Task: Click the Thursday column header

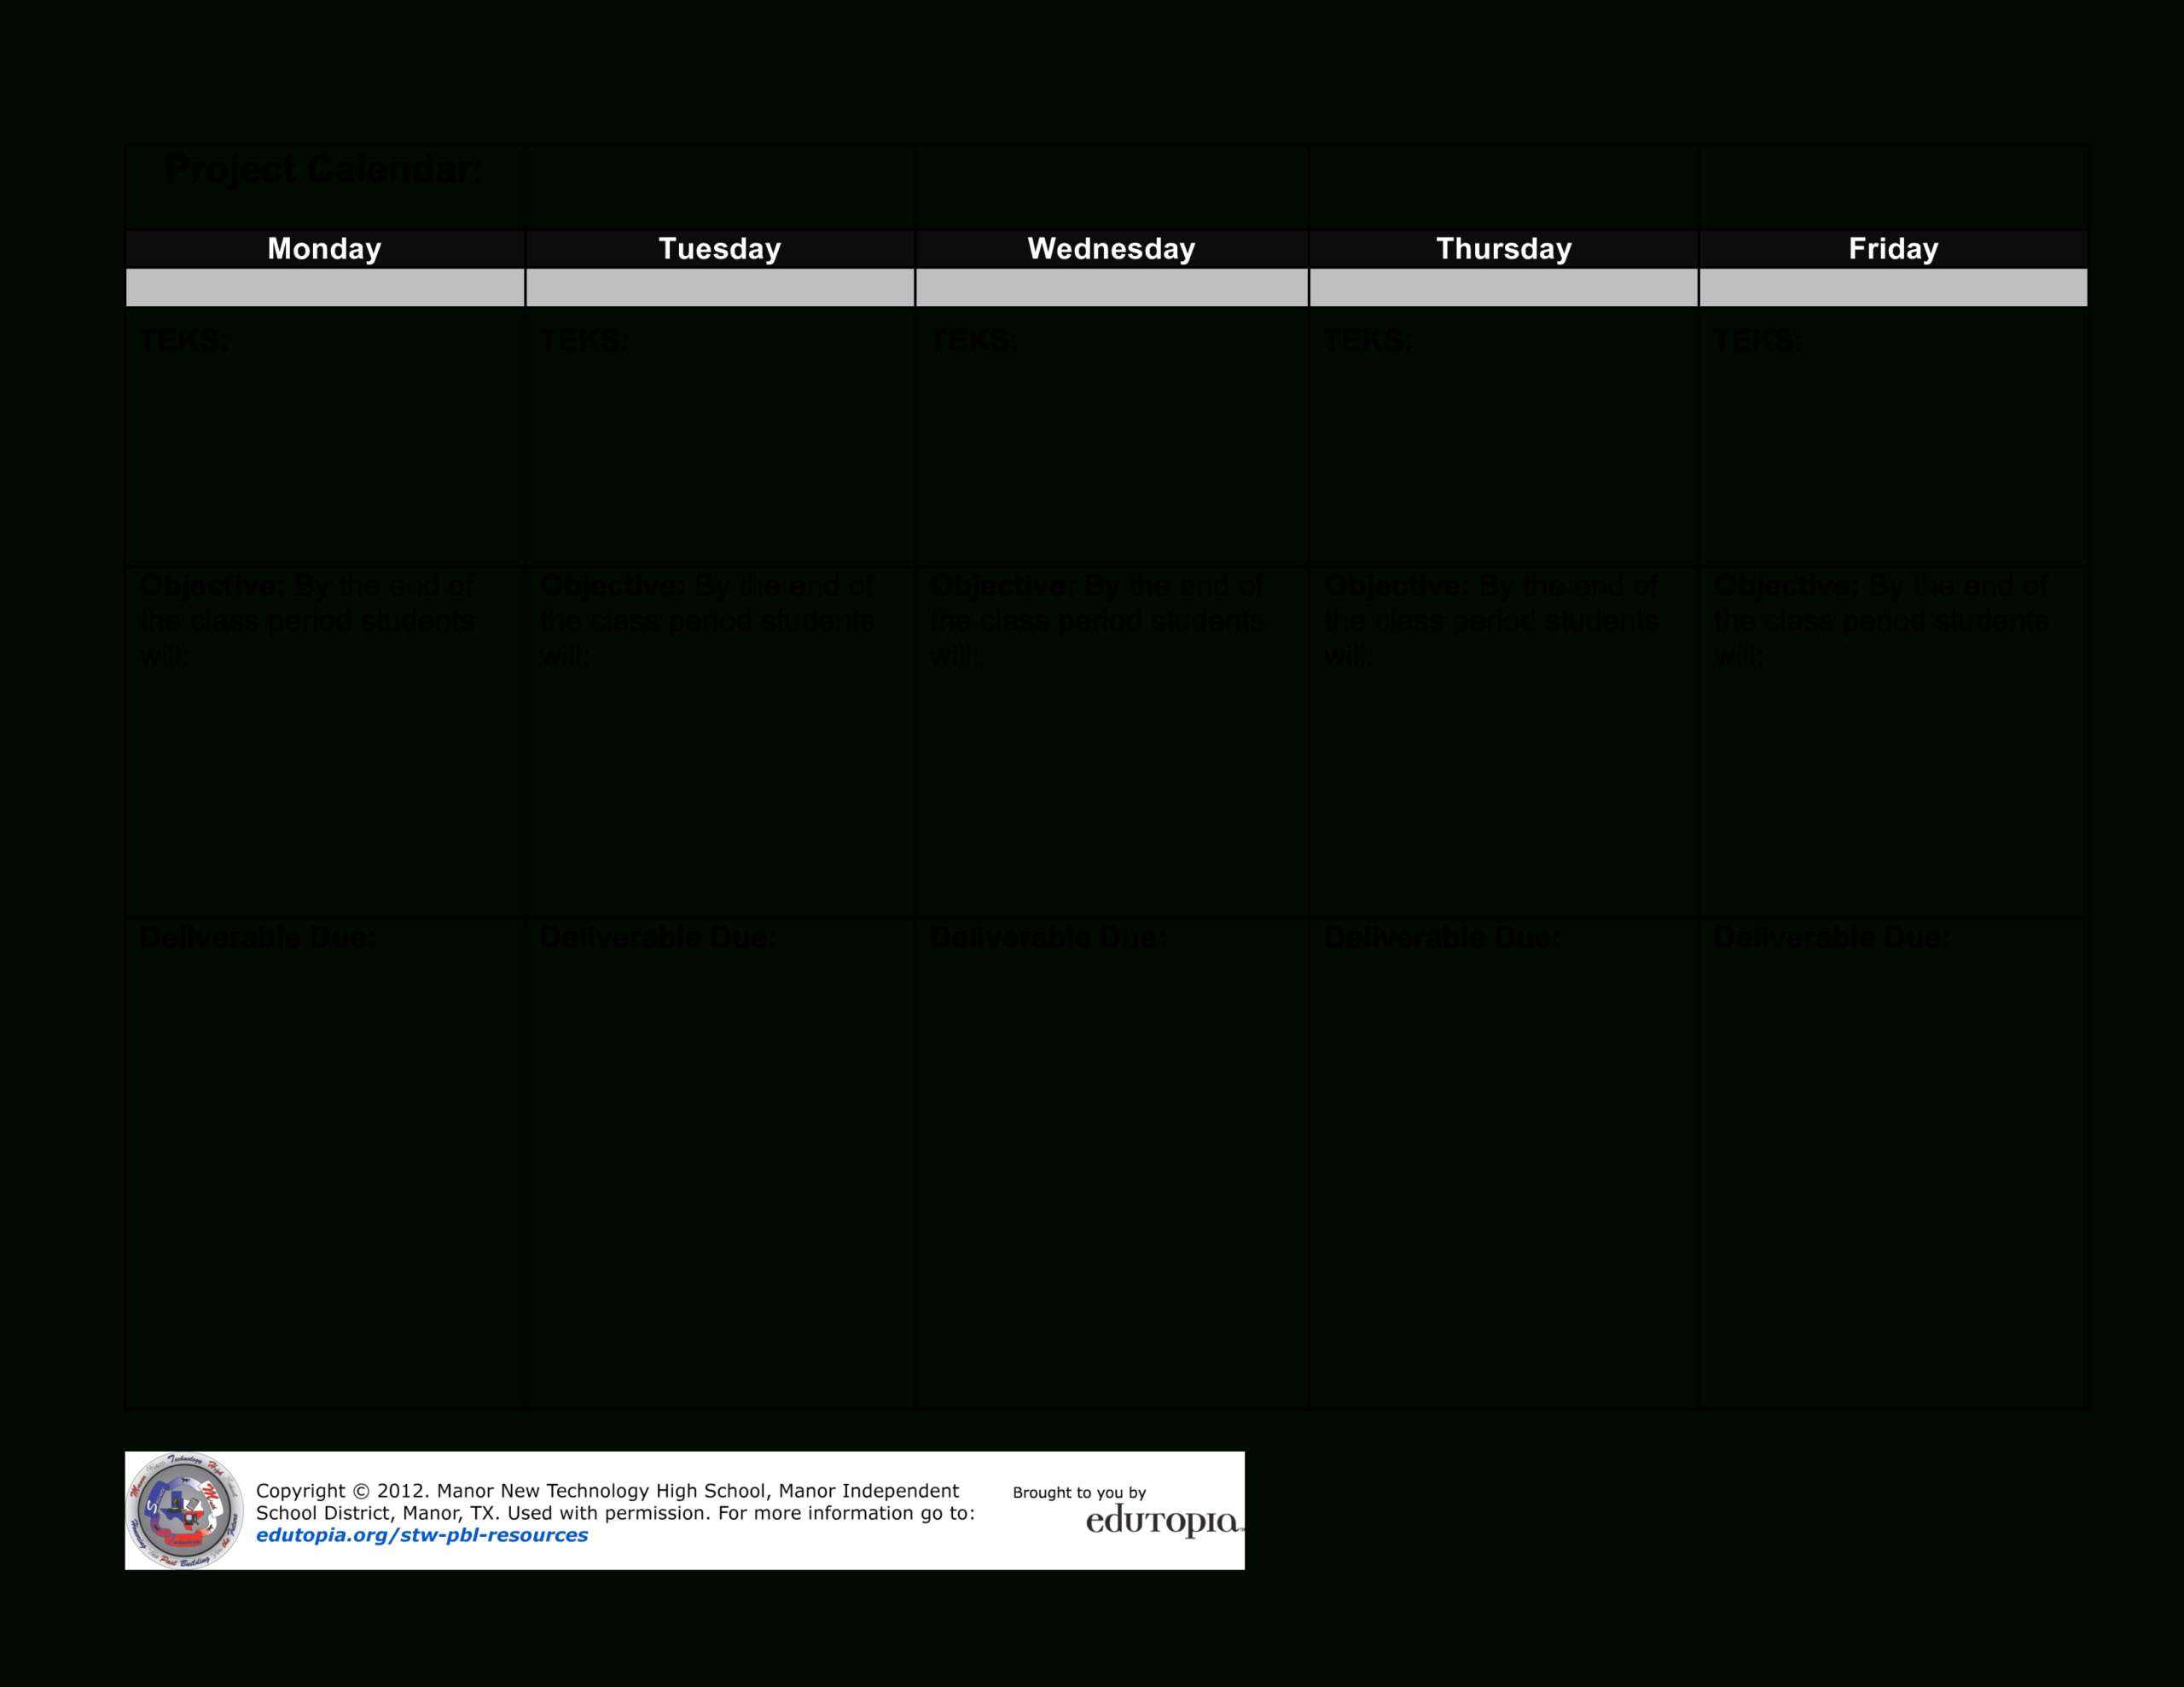Action: (1503, 248)
